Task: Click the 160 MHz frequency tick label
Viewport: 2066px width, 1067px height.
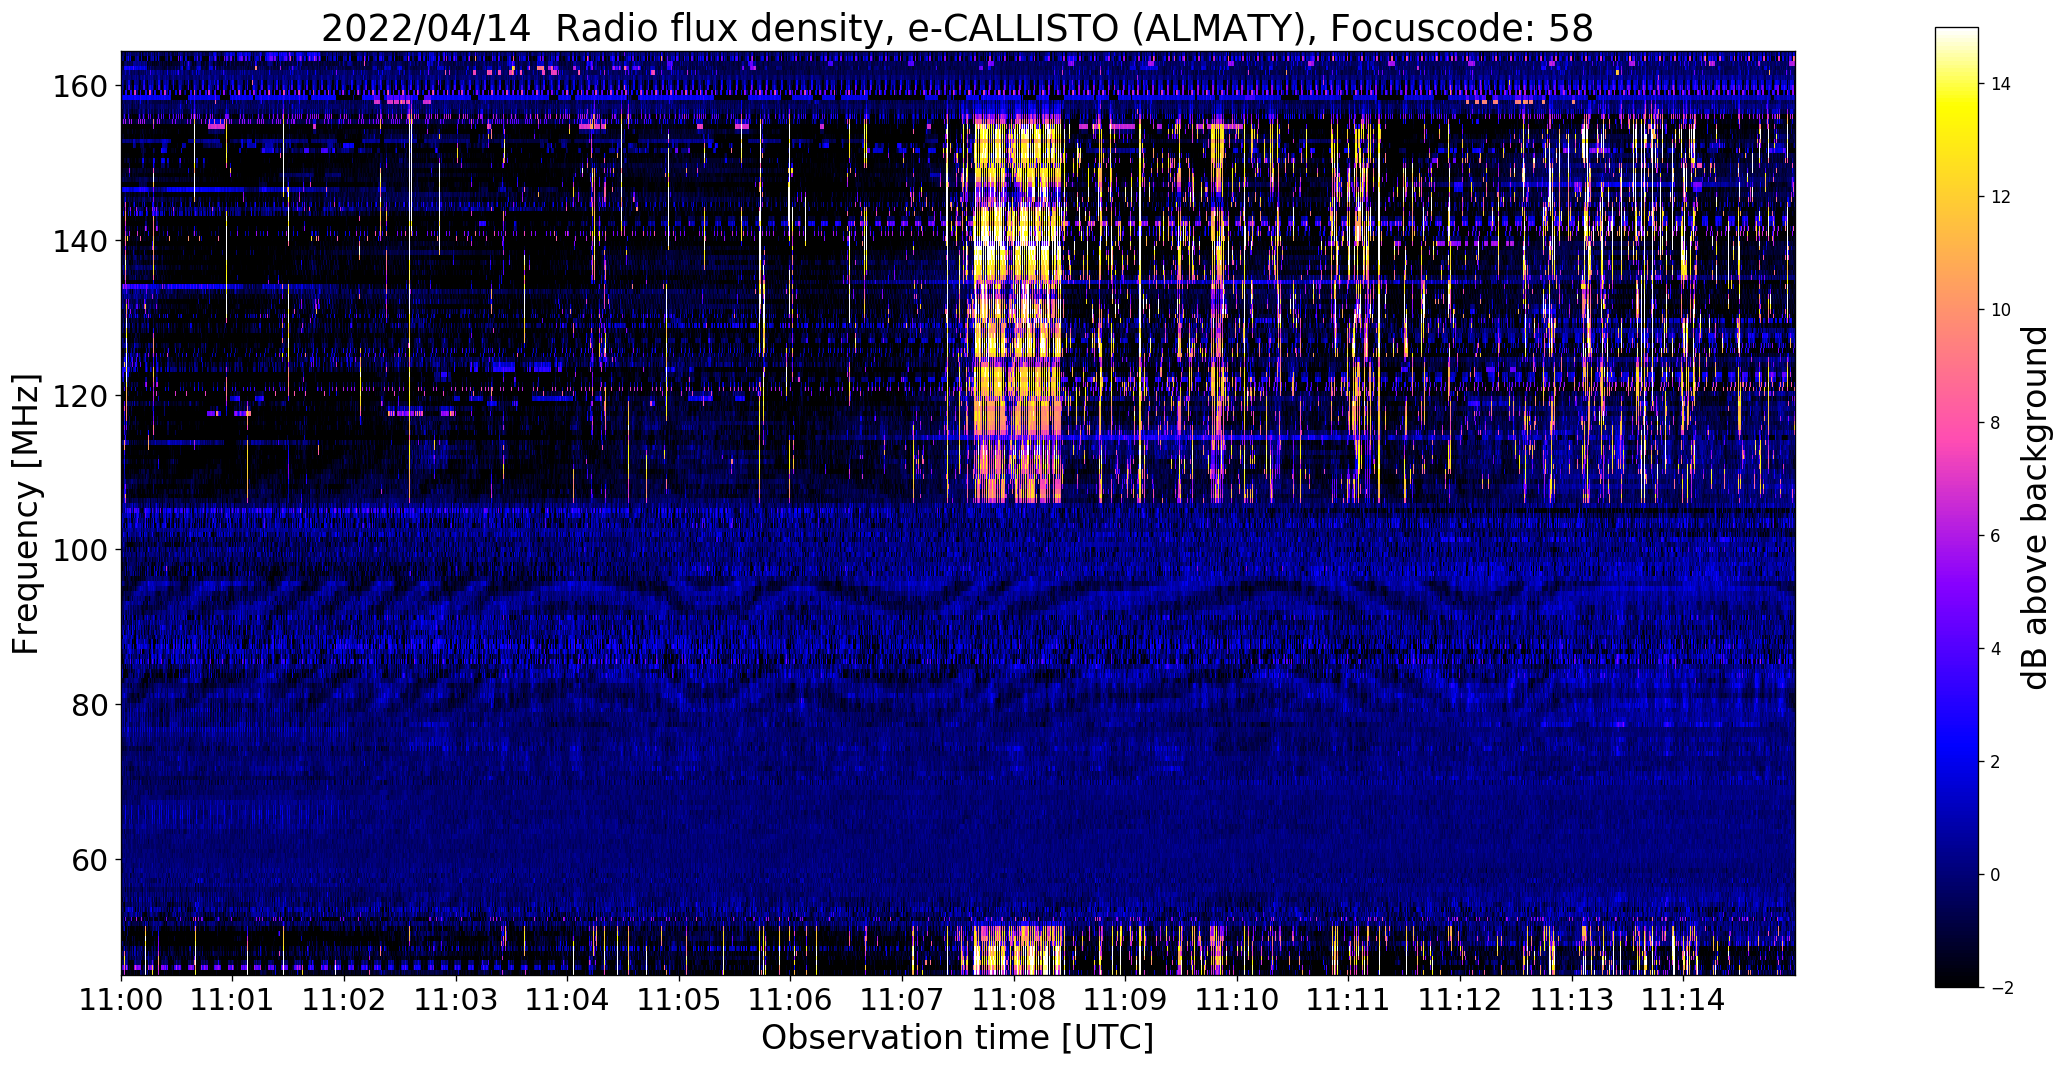Action: coord(79,87)
